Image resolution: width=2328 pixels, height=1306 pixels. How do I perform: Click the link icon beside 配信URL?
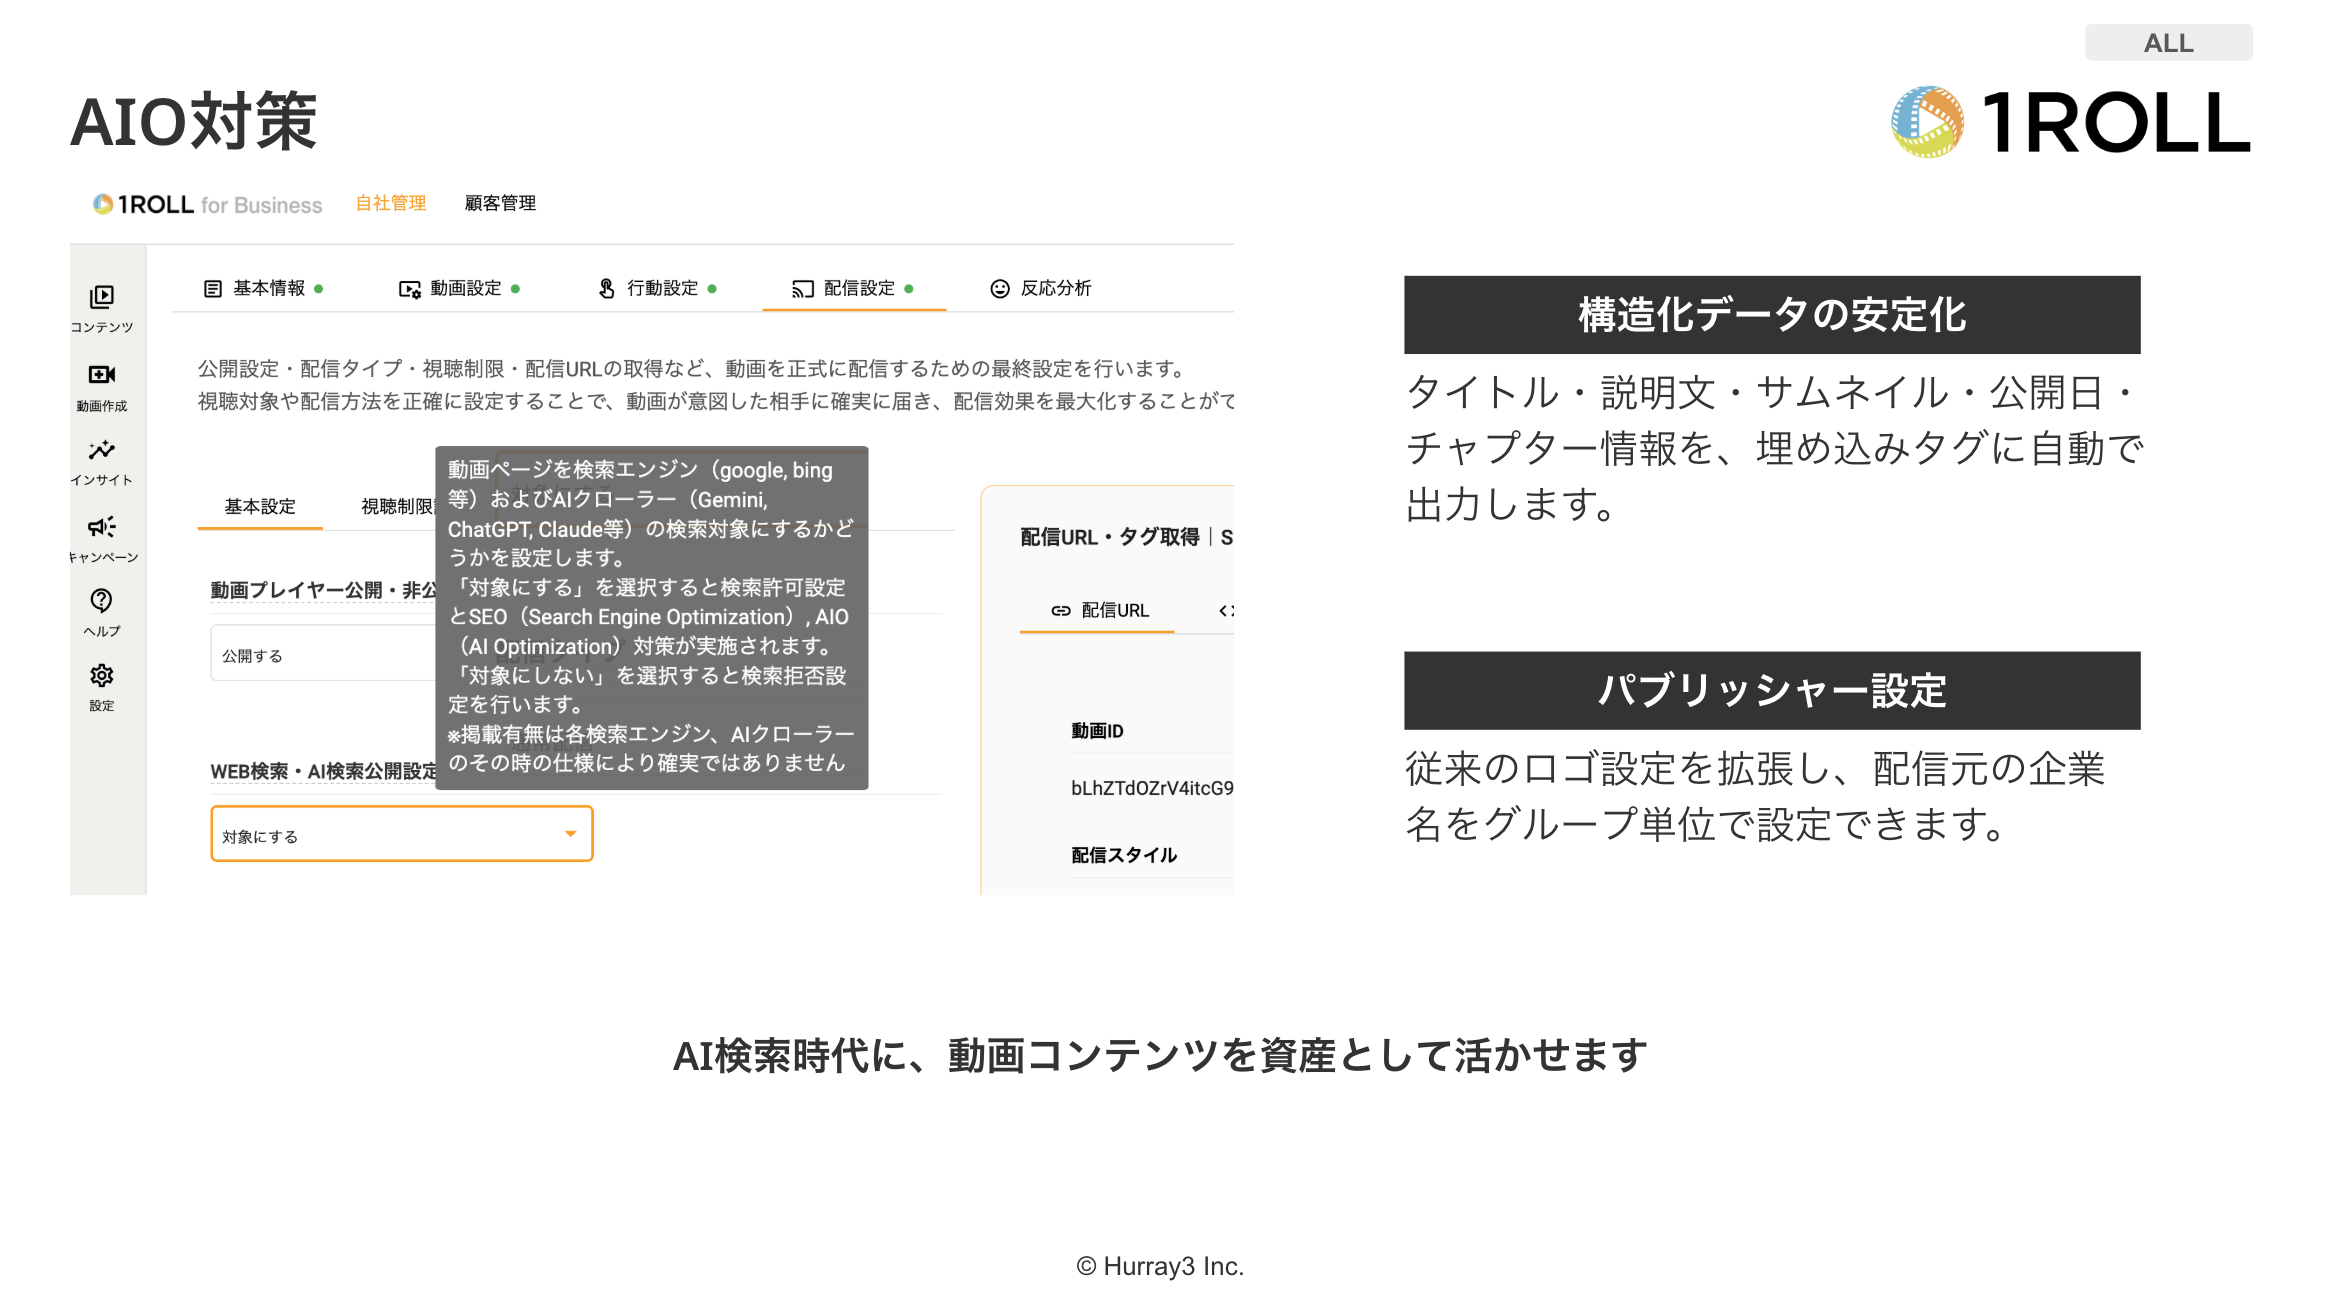click(1061, 611)
